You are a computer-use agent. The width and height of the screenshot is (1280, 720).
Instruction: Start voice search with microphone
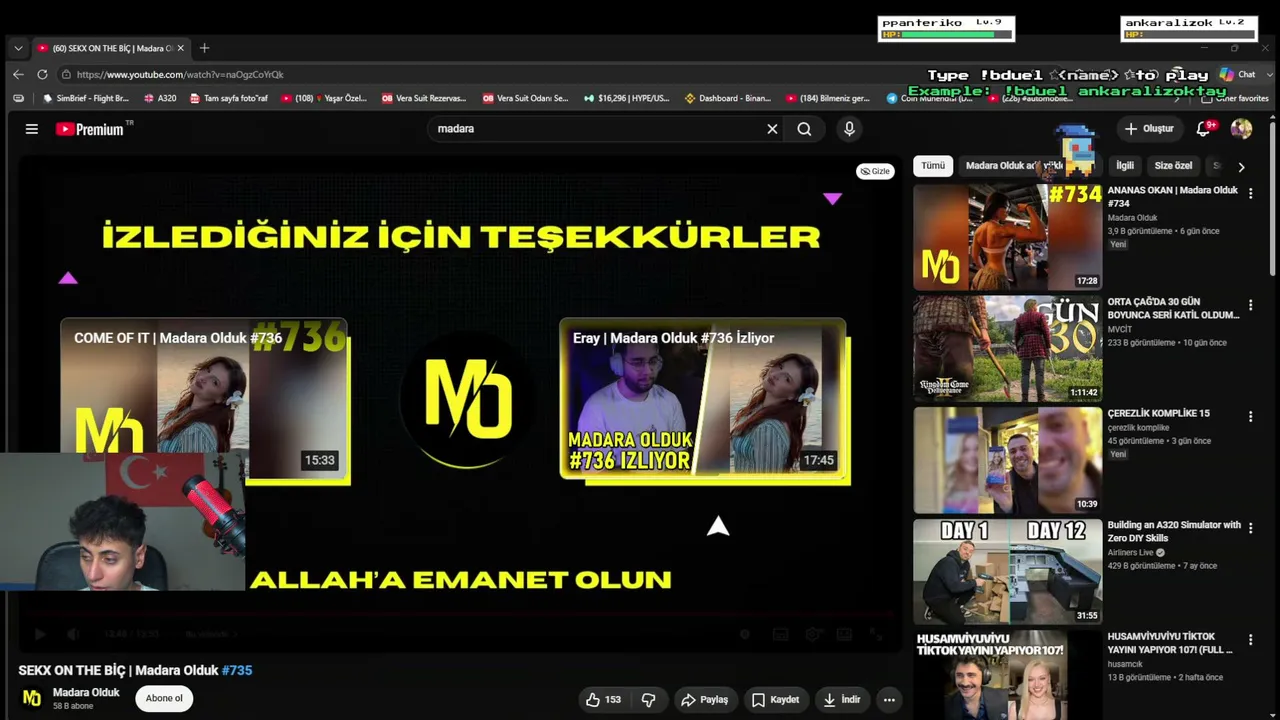849,129
